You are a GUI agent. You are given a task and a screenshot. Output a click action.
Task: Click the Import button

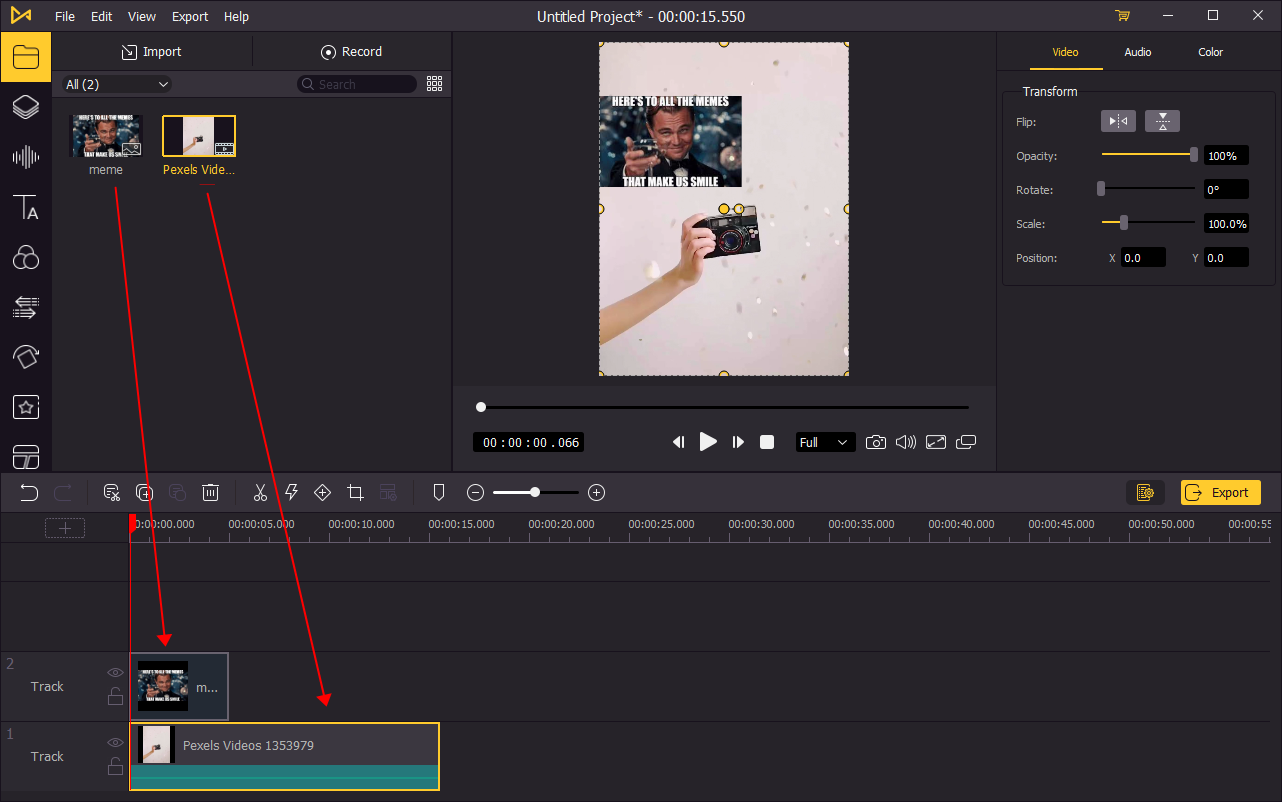click(152, 52)
